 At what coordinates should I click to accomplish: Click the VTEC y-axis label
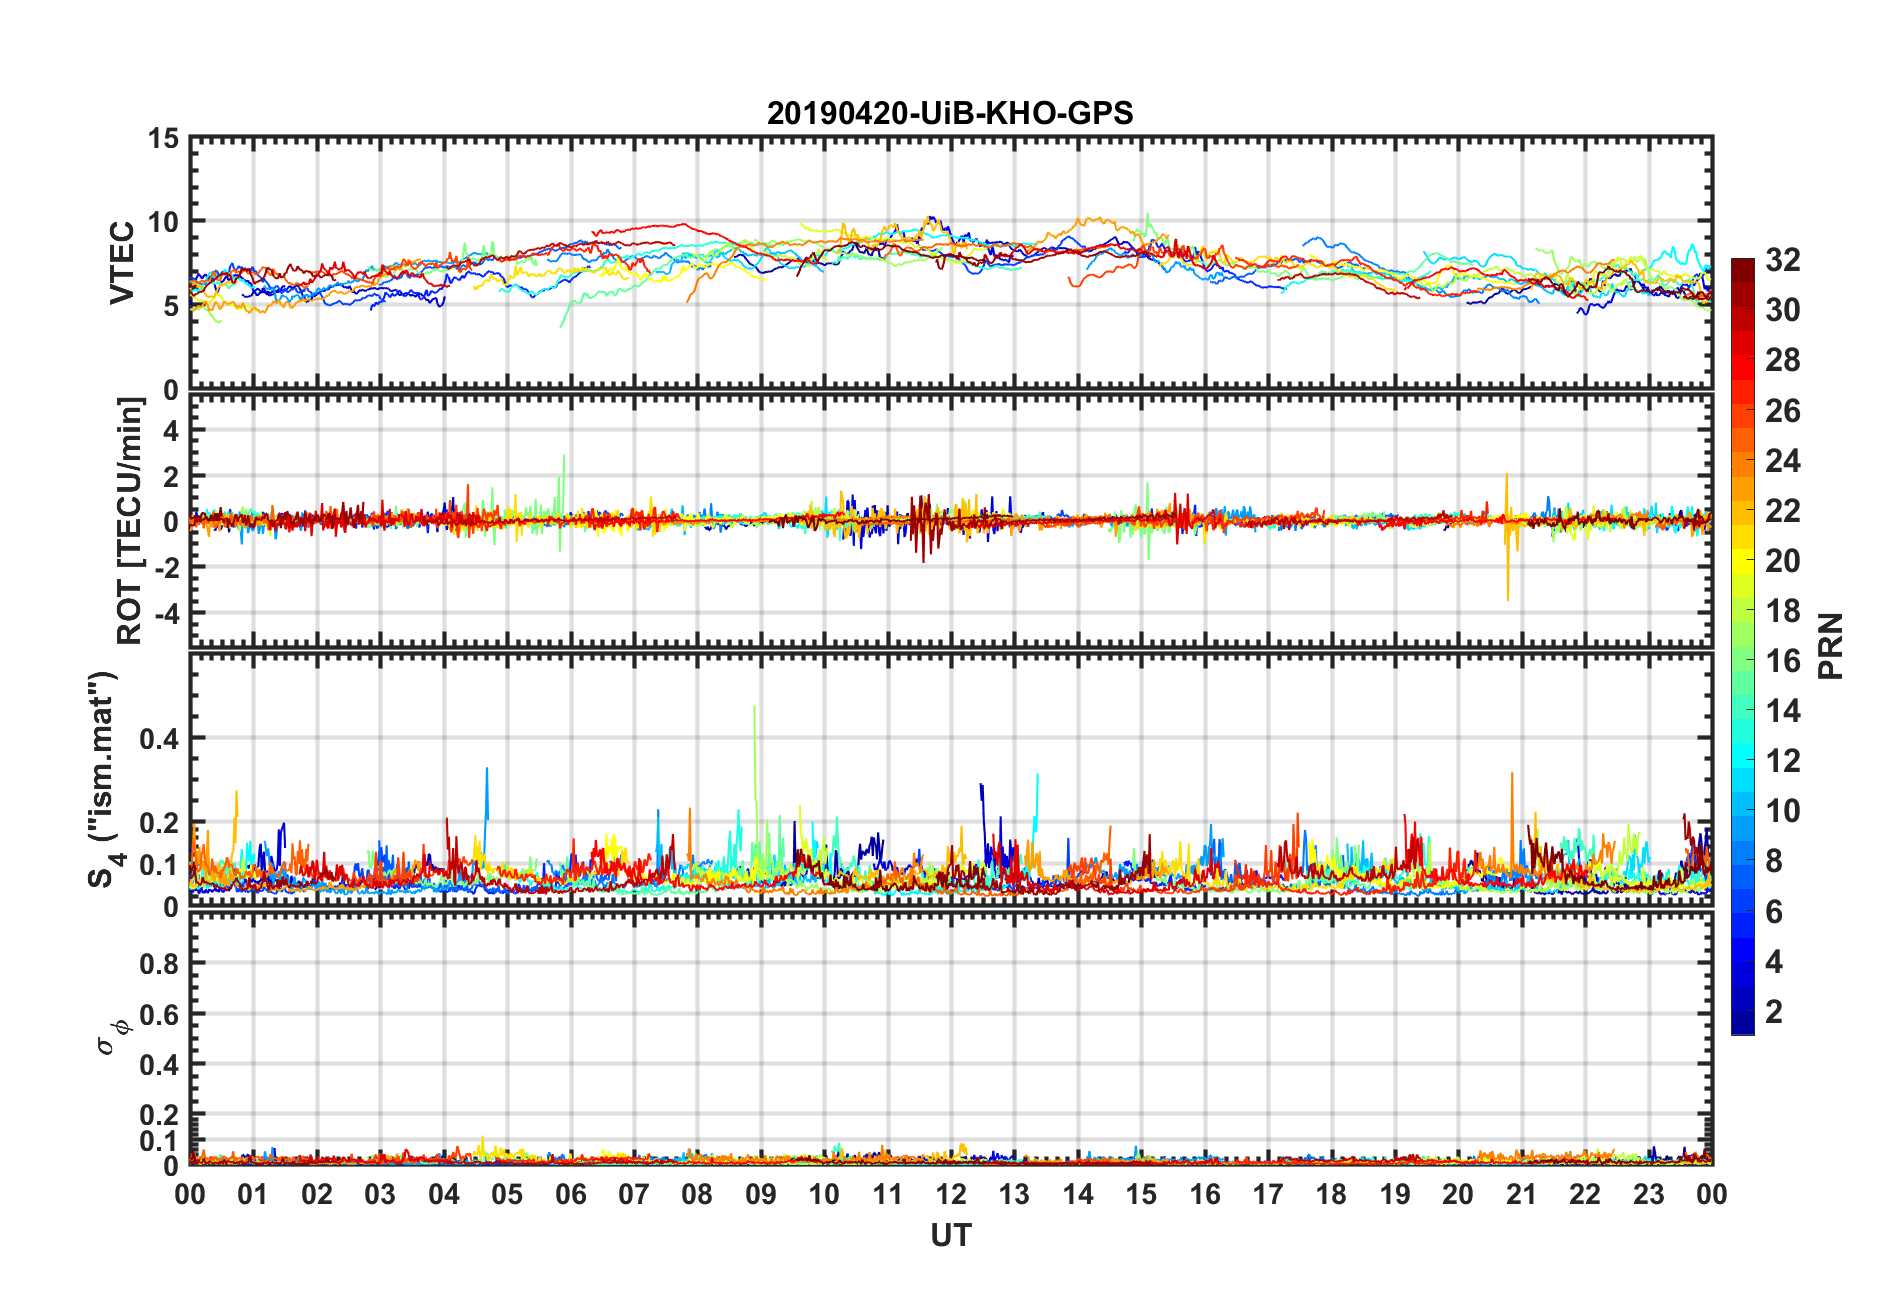click(122, 263)
